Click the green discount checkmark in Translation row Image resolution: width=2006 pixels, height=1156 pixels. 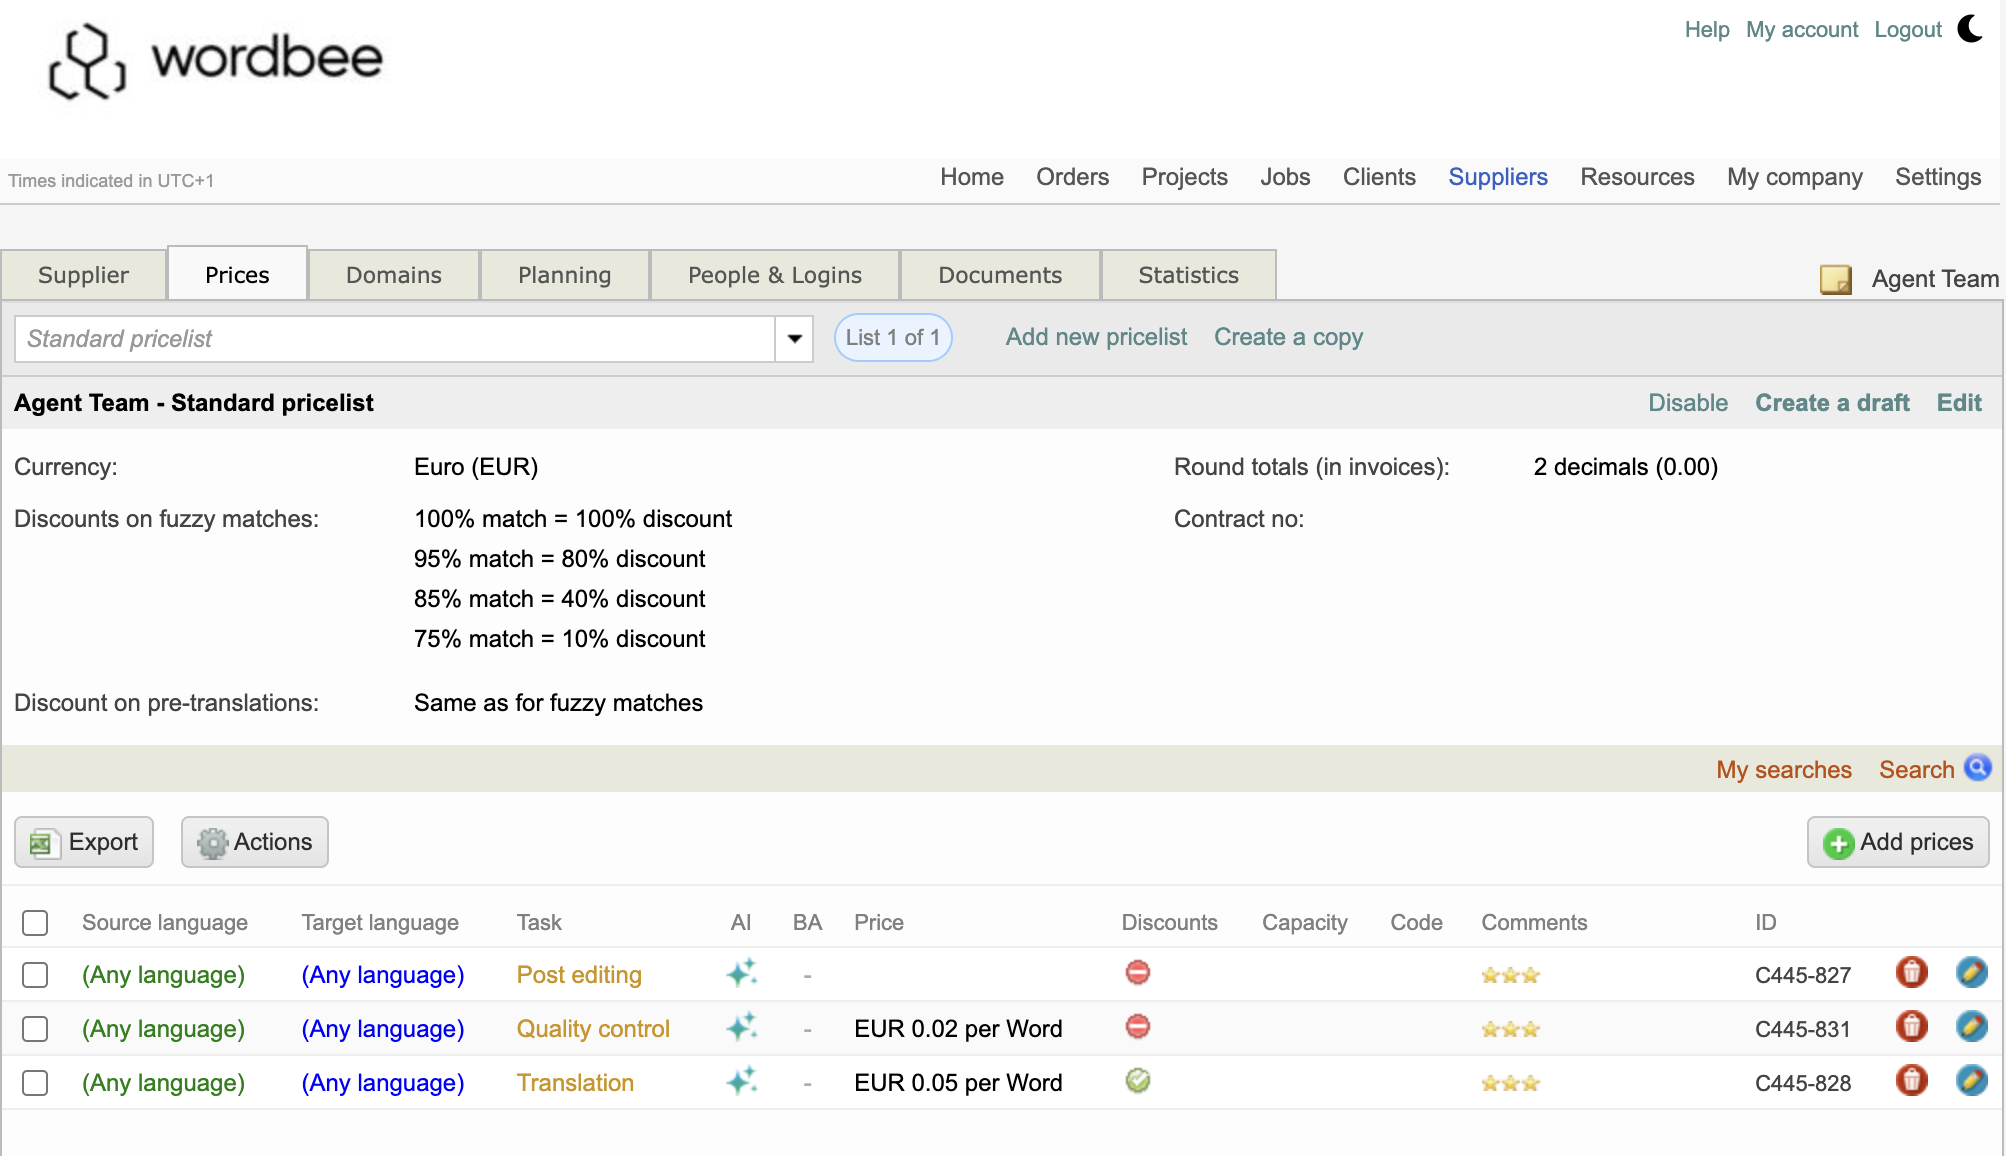(1137, 1081)
